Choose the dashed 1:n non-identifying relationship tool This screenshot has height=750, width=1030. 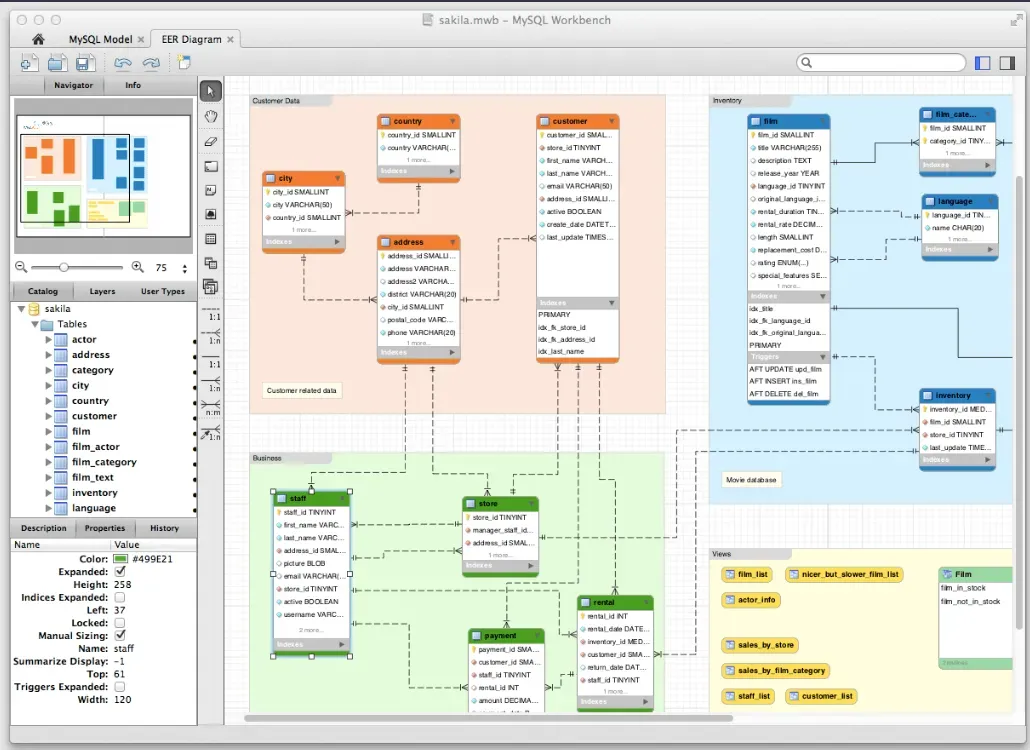pos(210,338)
